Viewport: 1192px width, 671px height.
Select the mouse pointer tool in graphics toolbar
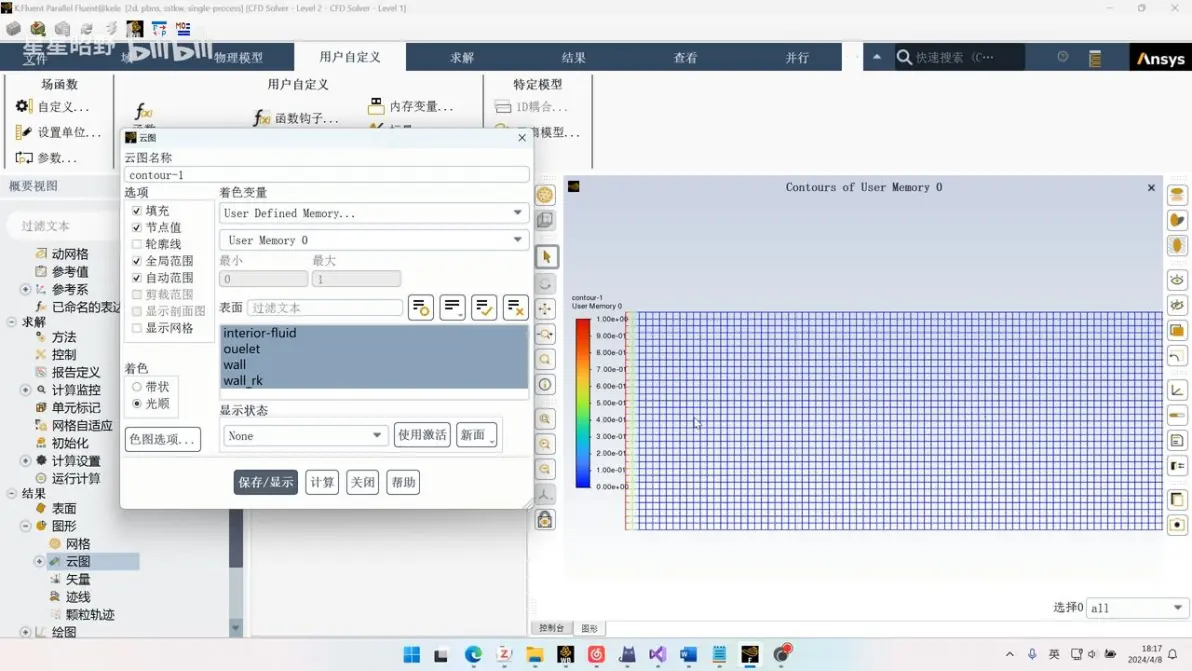tap(546, 257)
